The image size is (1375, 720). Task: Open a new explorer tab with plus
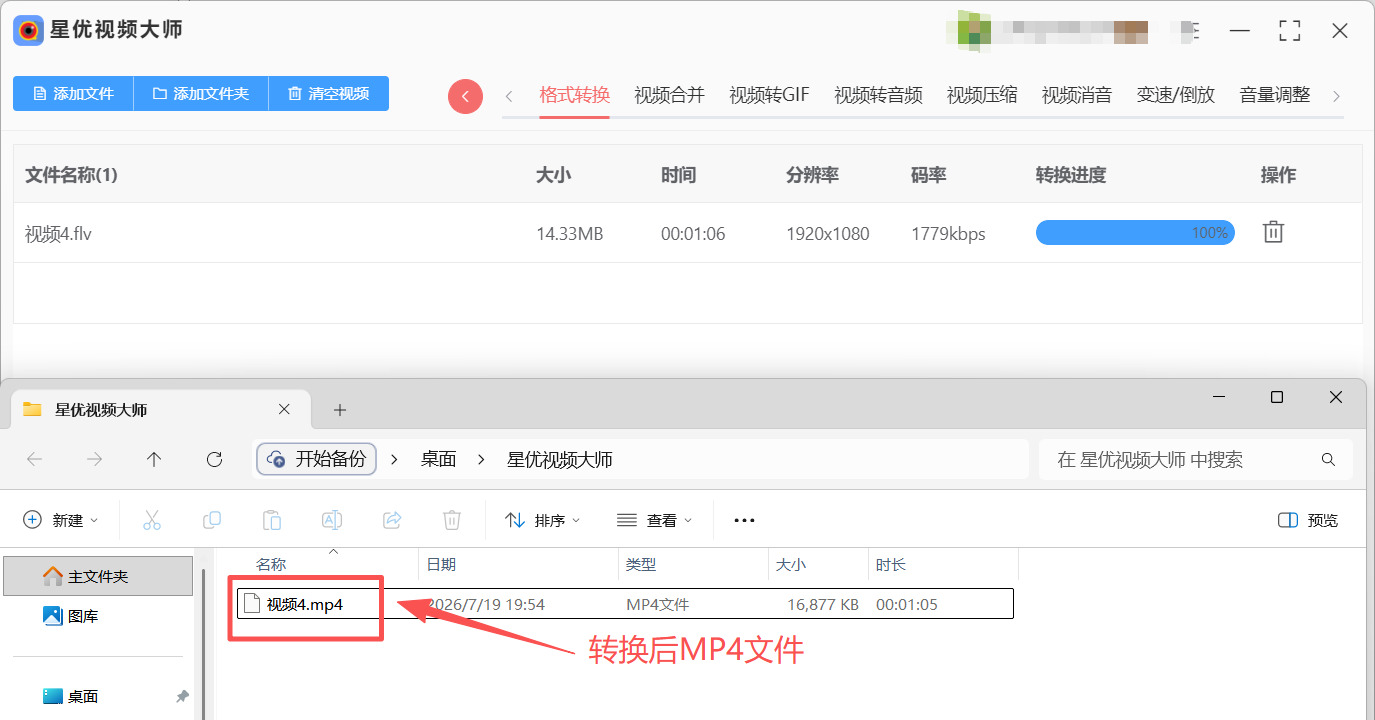[340, 410]
